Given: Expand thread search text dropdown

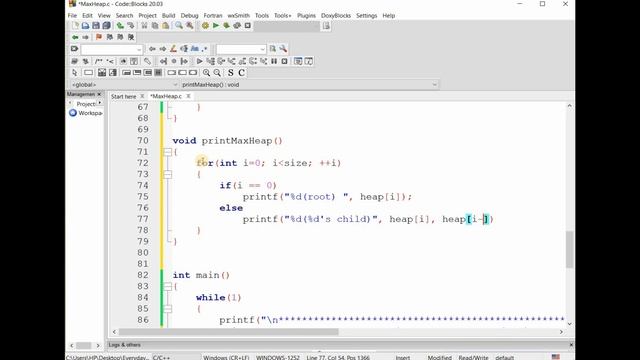Looking at the screenshot, I should [262, 49].
